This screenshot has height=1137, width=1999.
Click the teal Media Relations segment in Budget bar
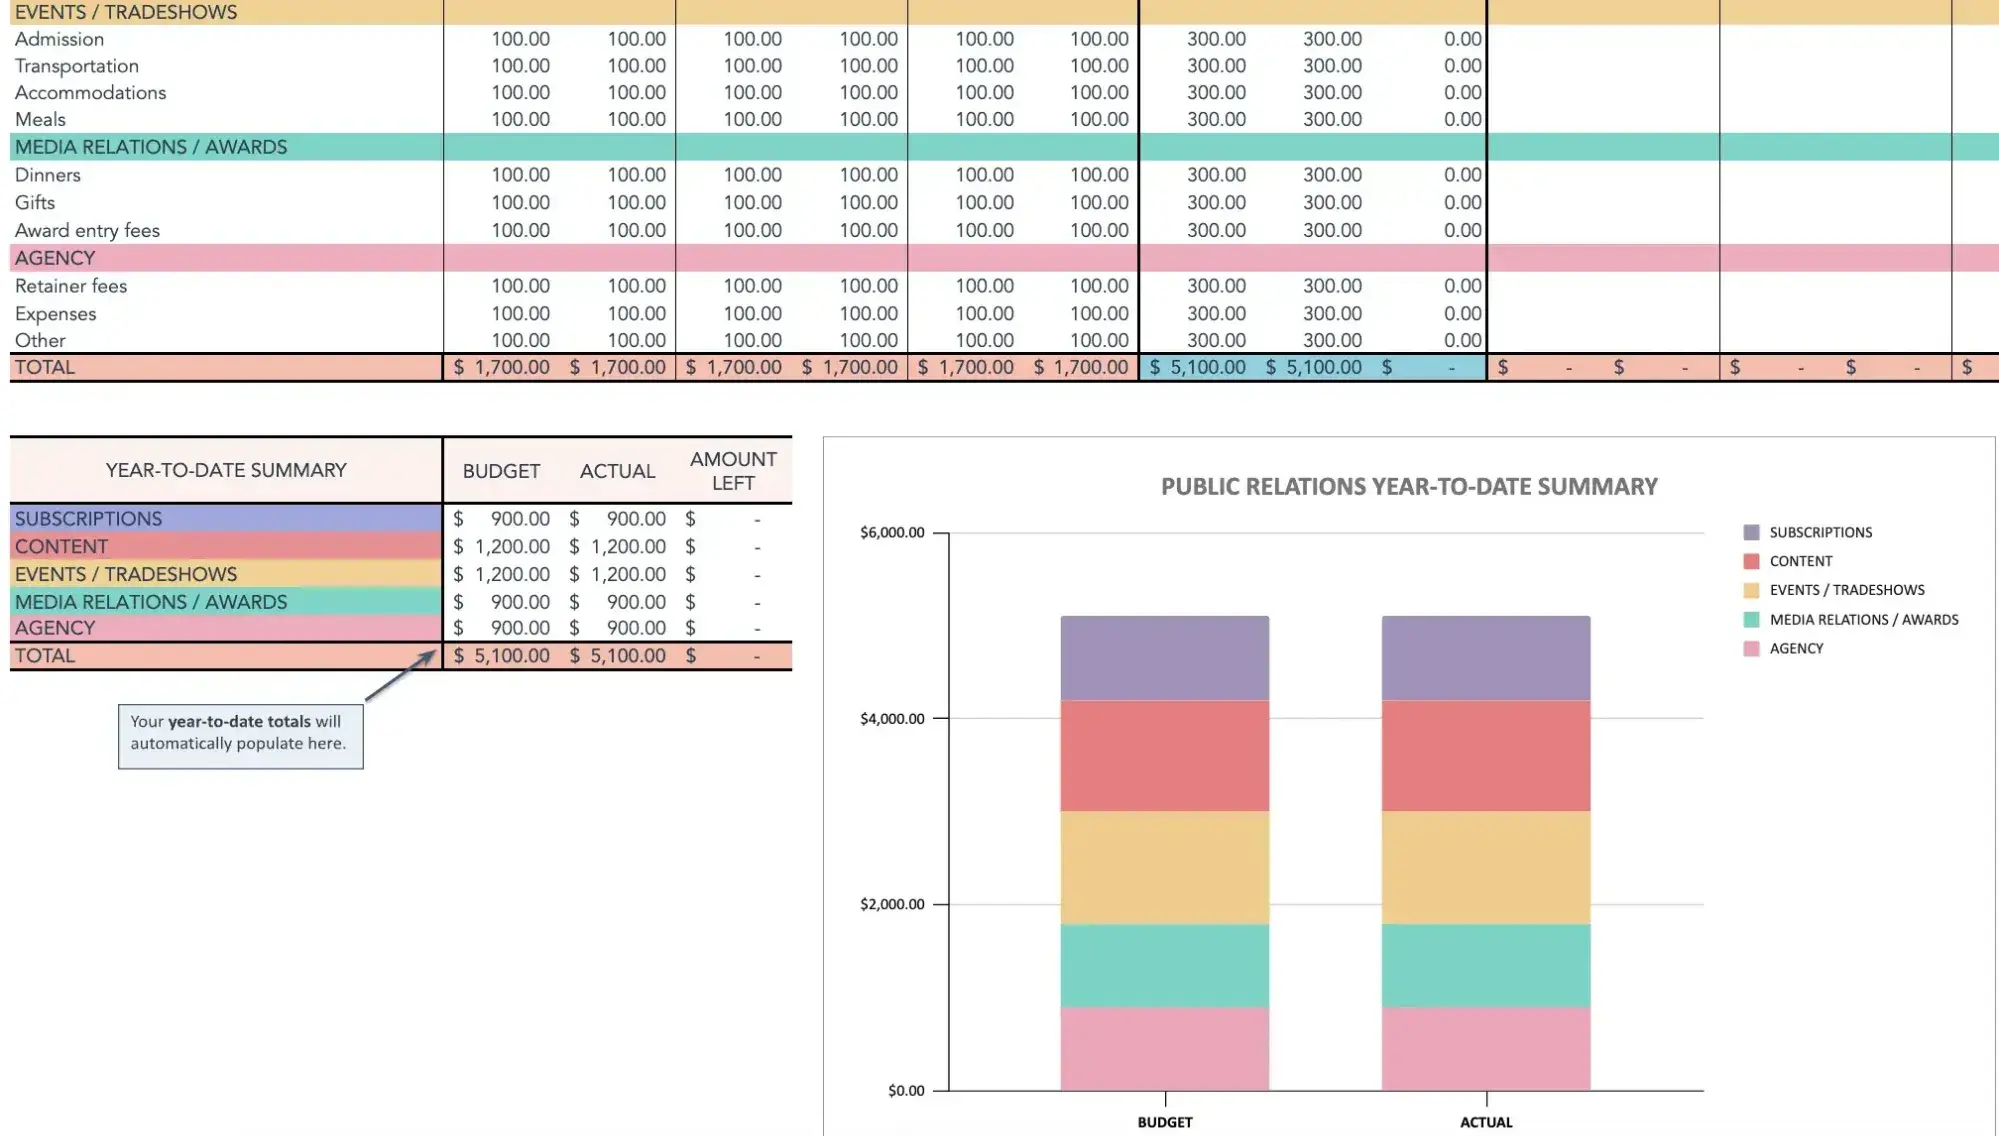(1164, 965)
